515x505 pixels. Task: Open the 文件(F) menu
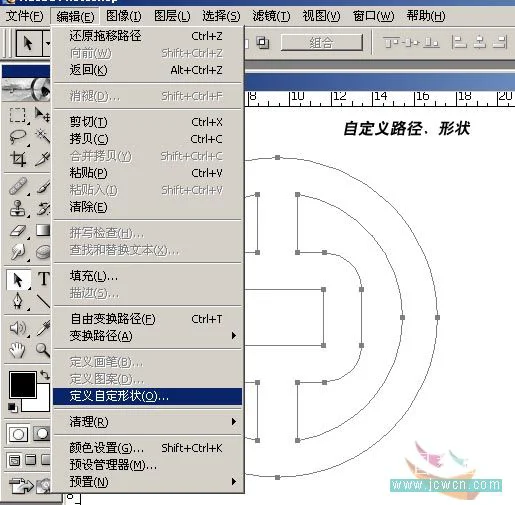(x=25, y=16)
